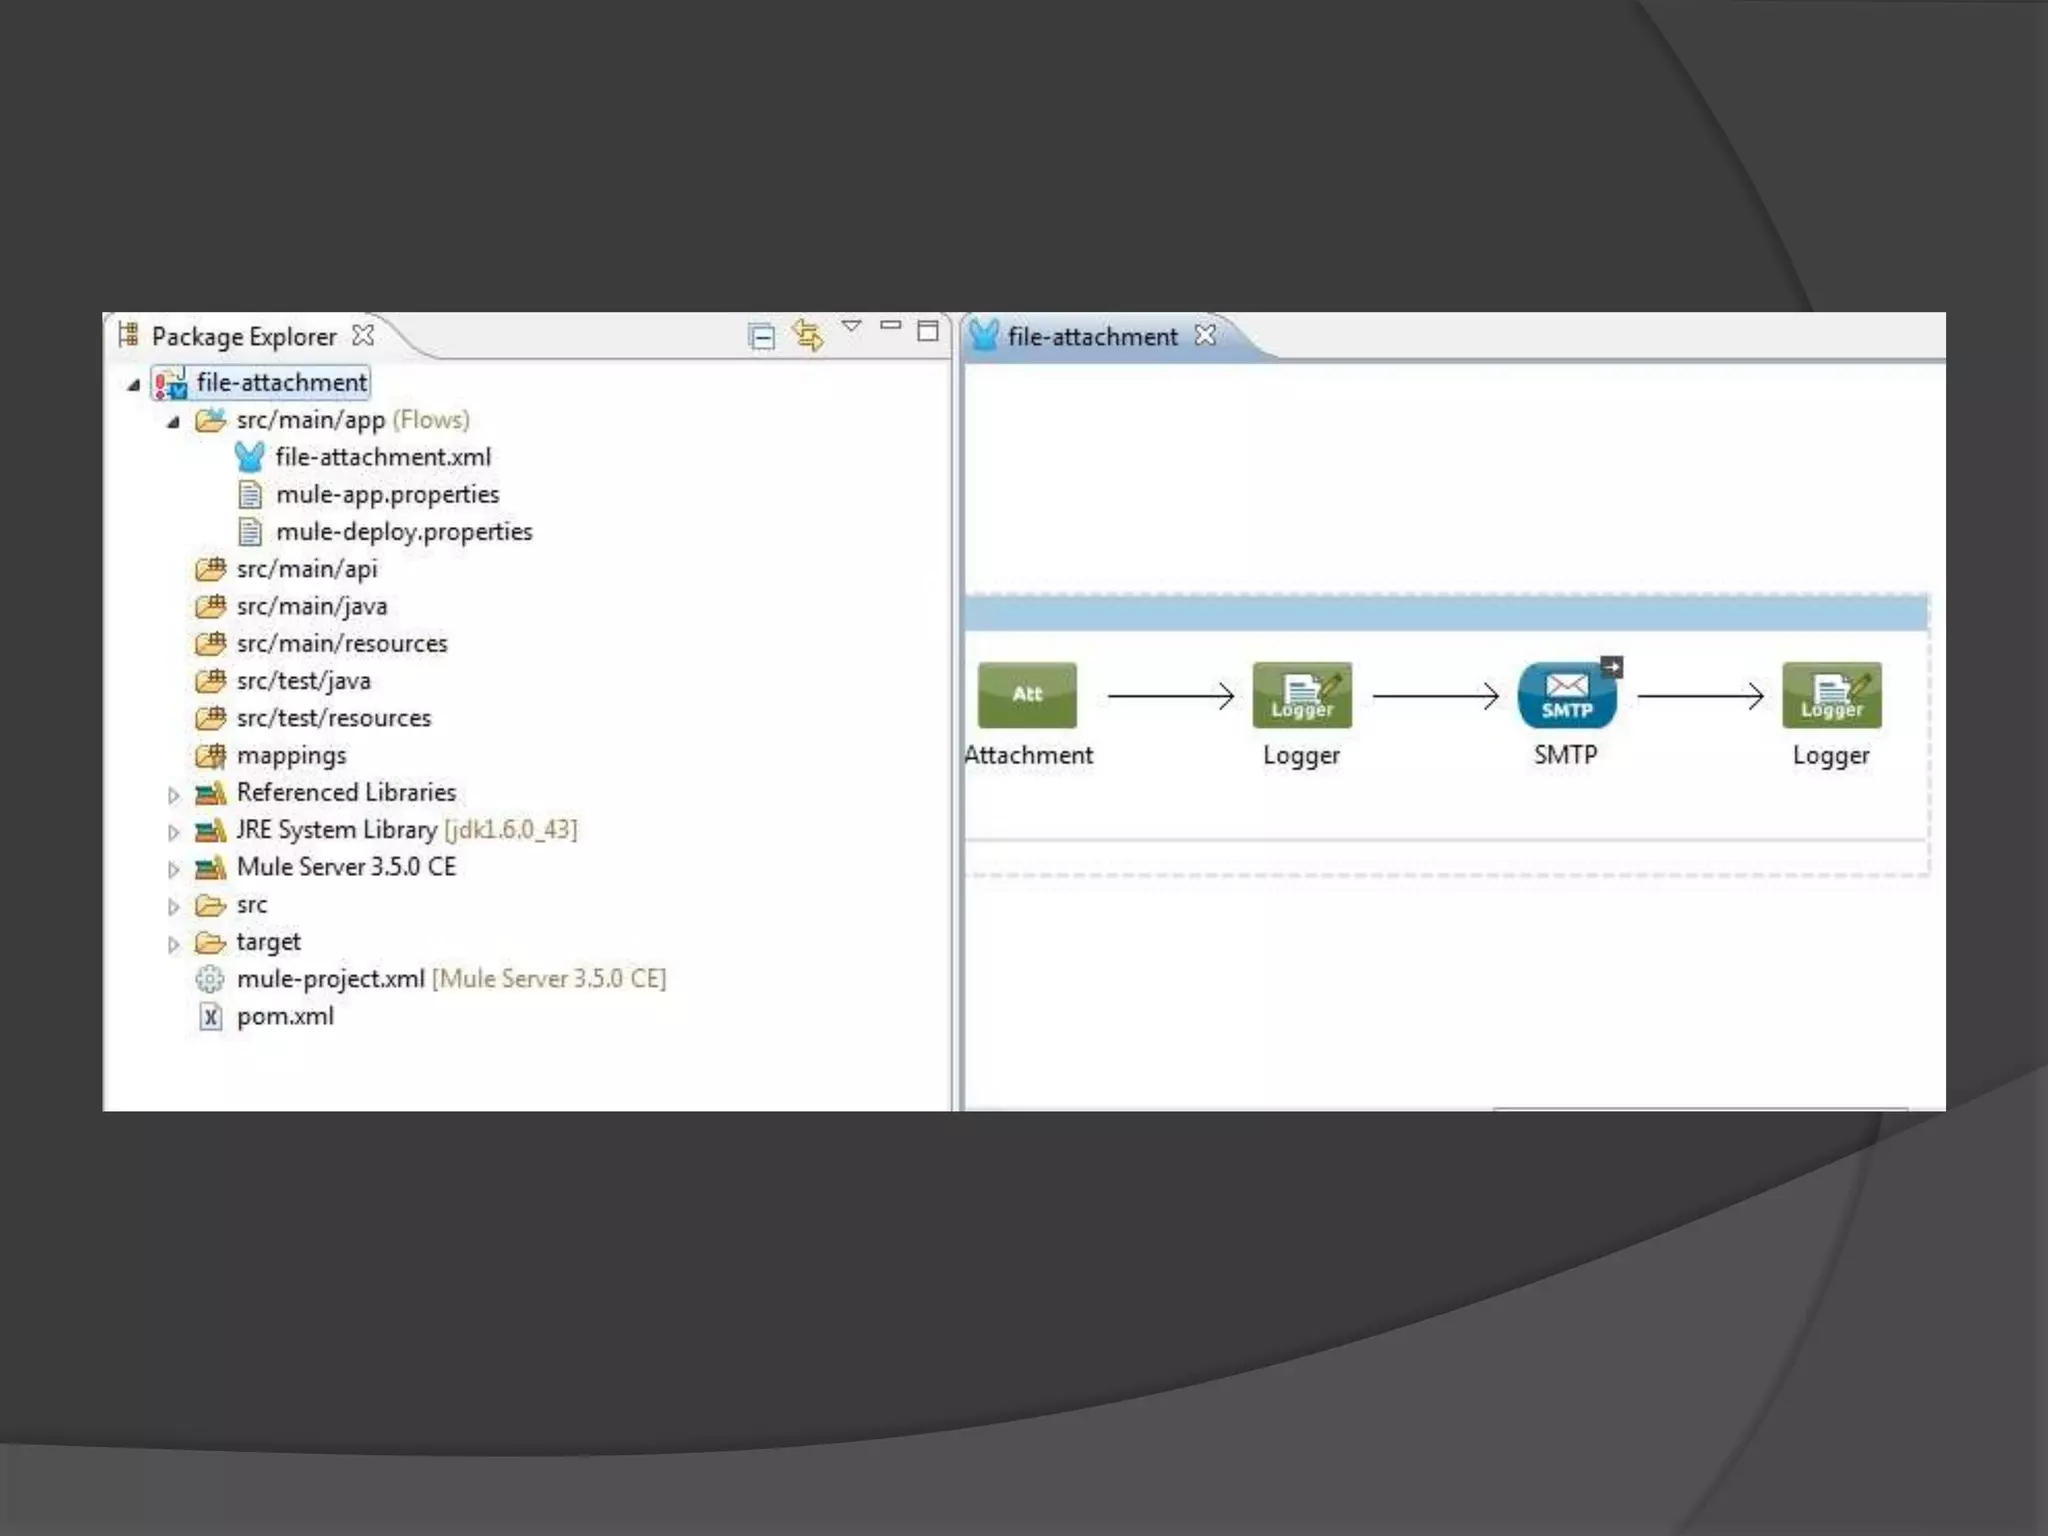The width and height of the screenshot is (2048, 1536).
Task: Expand the Referenced Libraries node
Action: [173, 795]
